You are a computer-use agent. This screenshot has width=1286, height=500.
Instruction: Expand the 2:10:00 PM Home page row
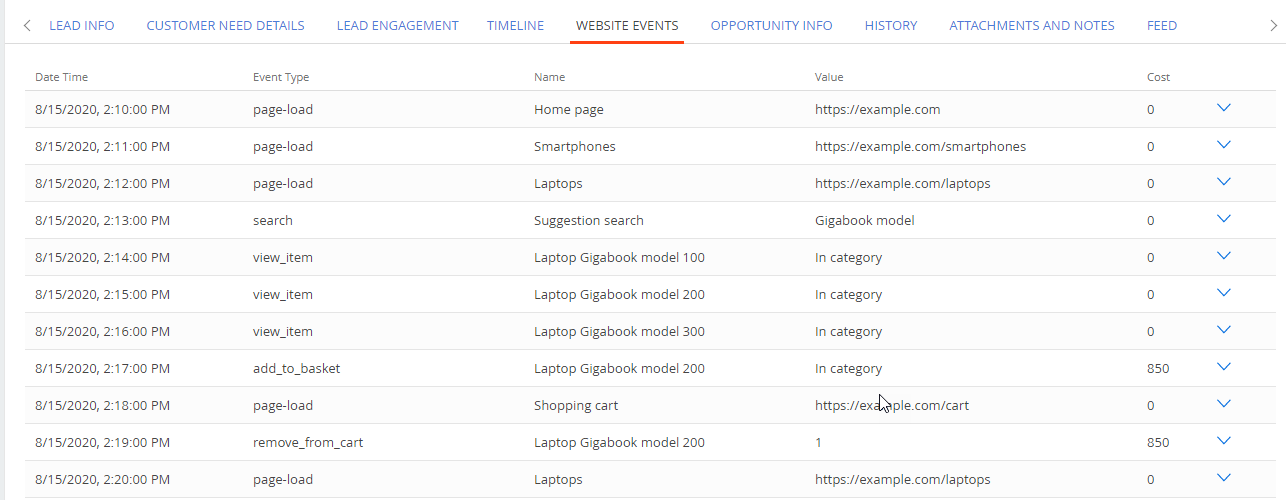(x=1223, y=108)
